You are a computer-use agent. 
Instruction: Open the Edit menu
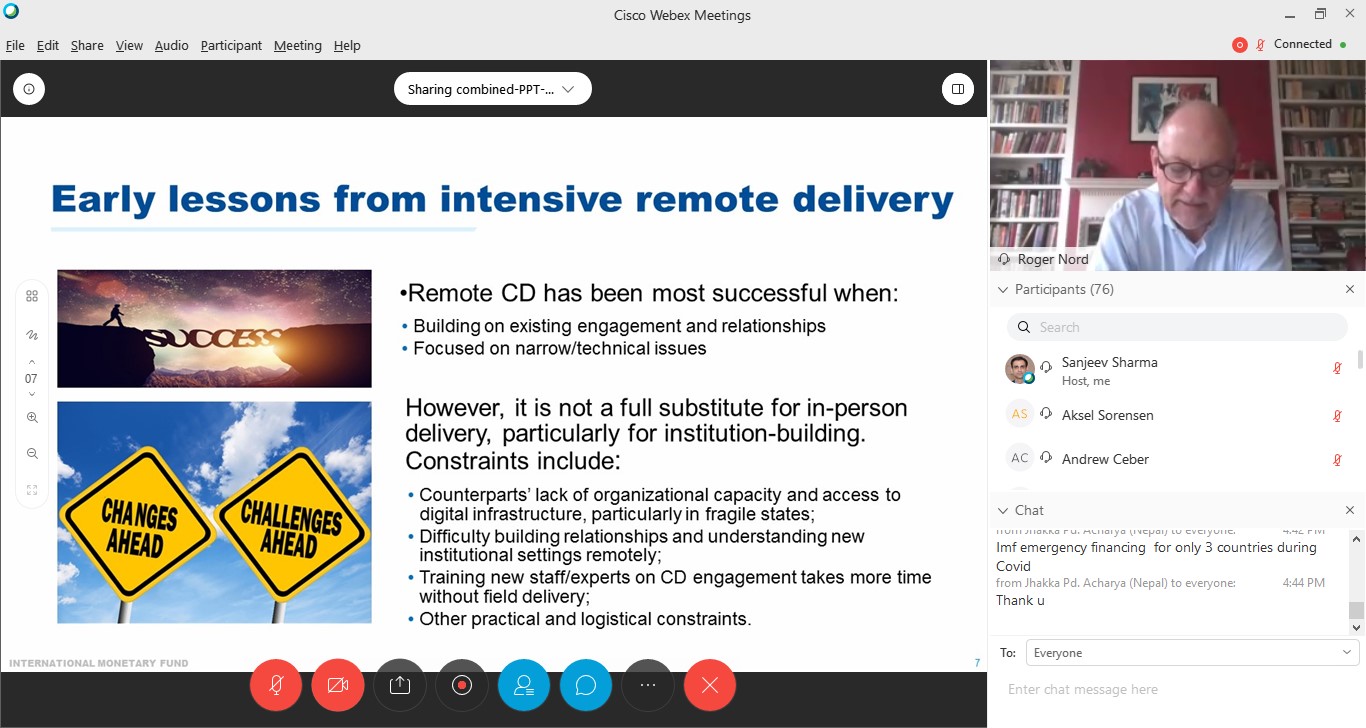coord(48,46)
